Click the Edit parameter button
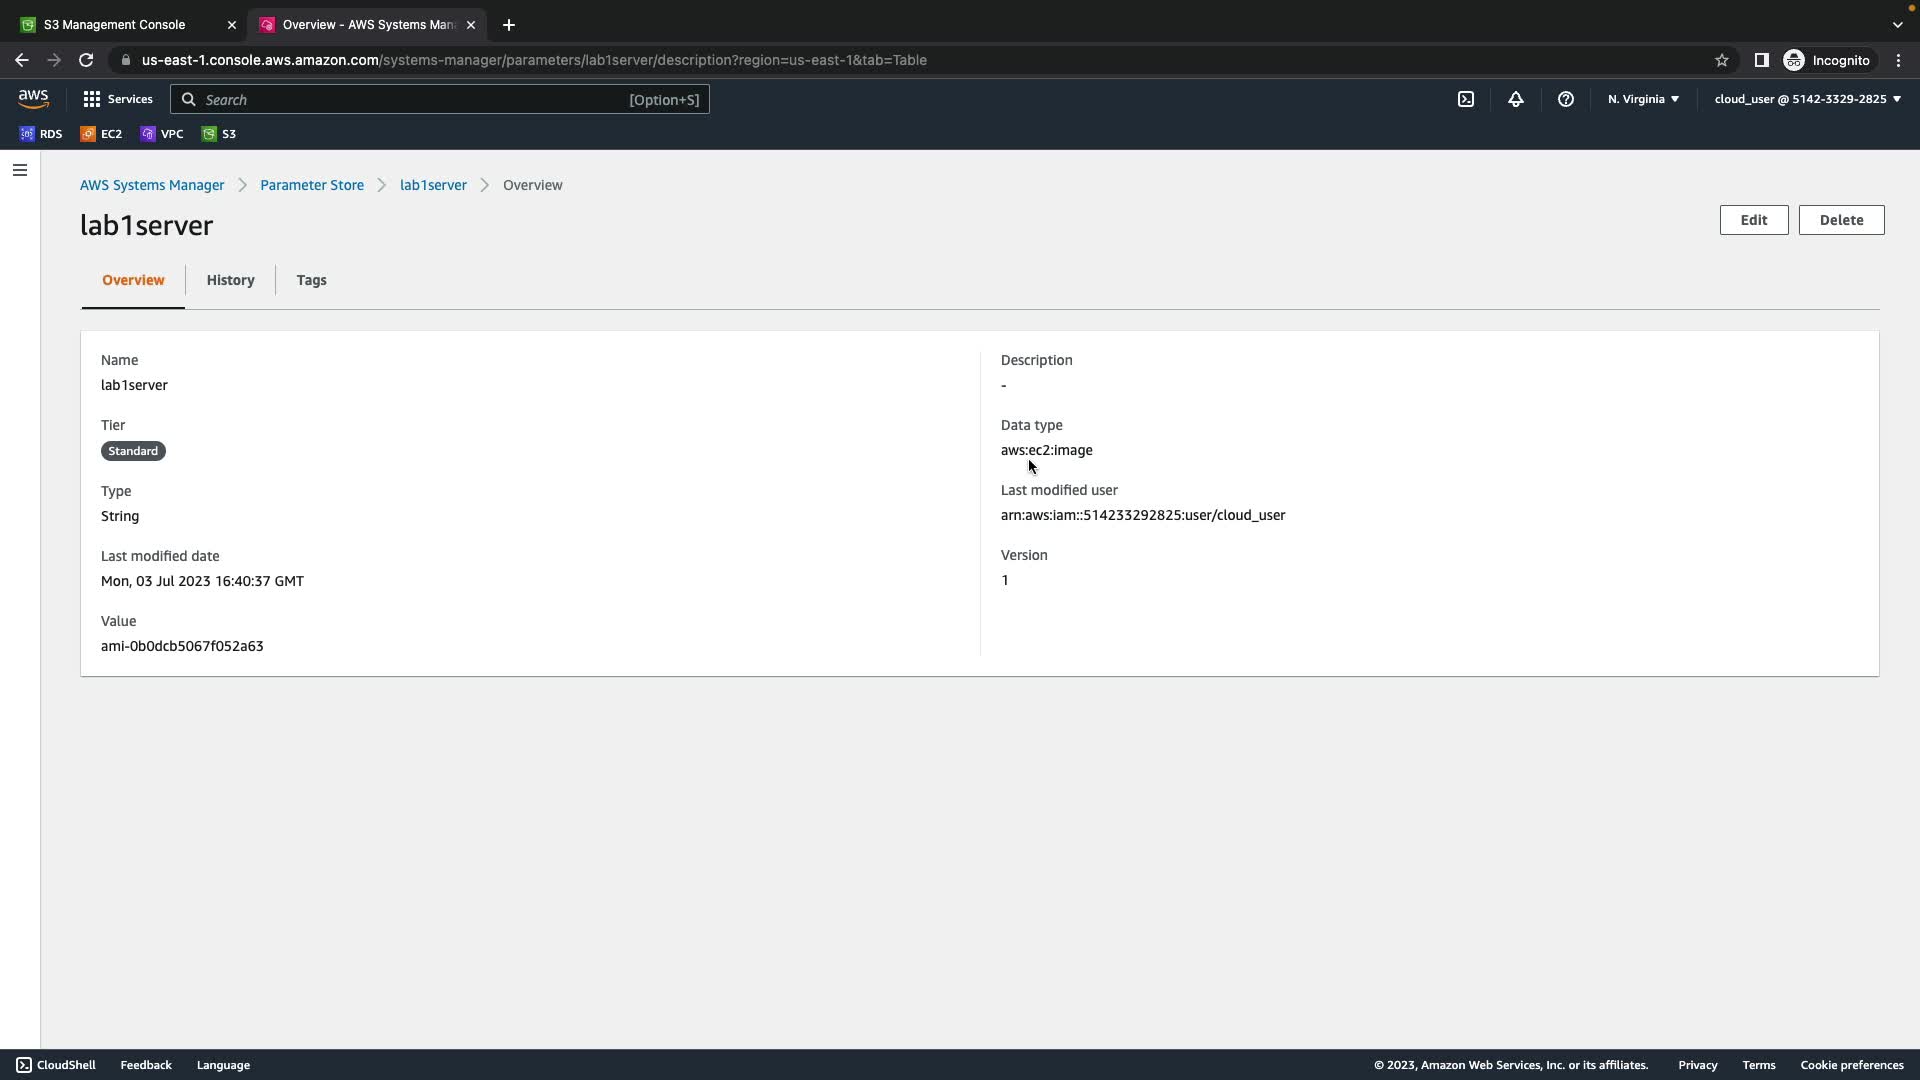 pos(1753,220)
